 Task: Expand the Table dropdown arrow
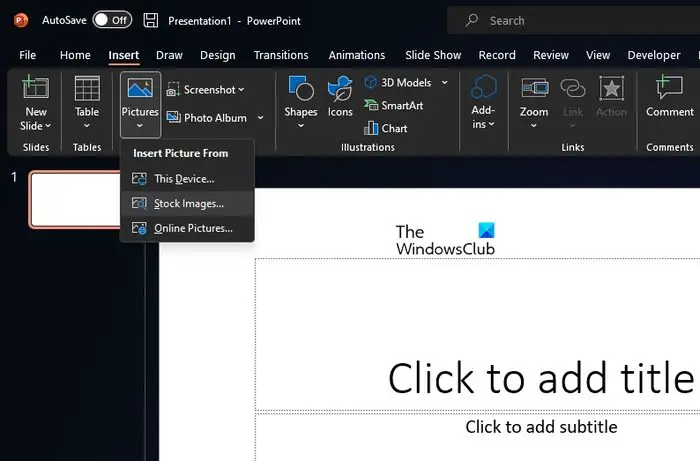87,126
